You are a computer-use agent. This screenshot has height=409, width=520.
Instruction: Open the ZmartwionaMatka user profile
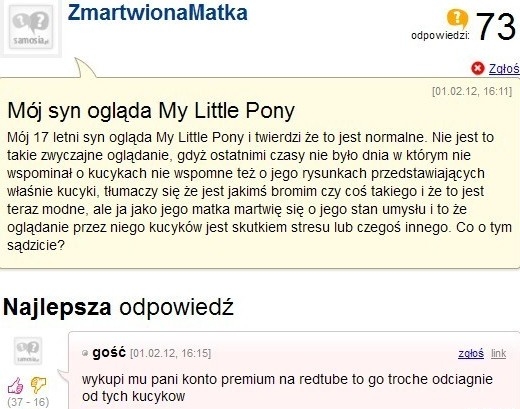[x=157, y=13]
